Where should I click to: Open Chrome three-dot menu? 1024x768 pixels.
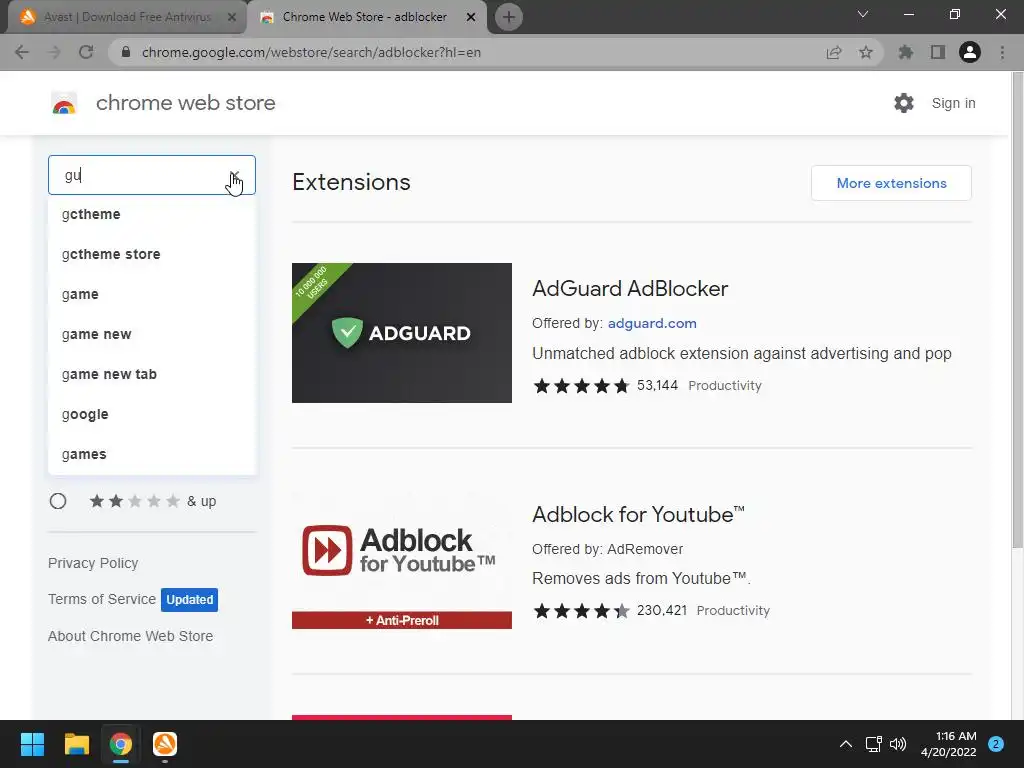pos(1002,52)
